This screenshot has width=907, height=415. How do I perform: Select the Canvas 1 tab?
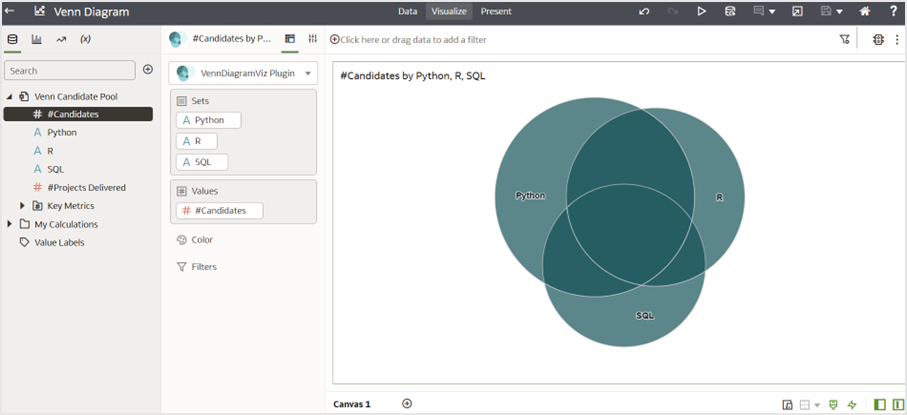352,404
